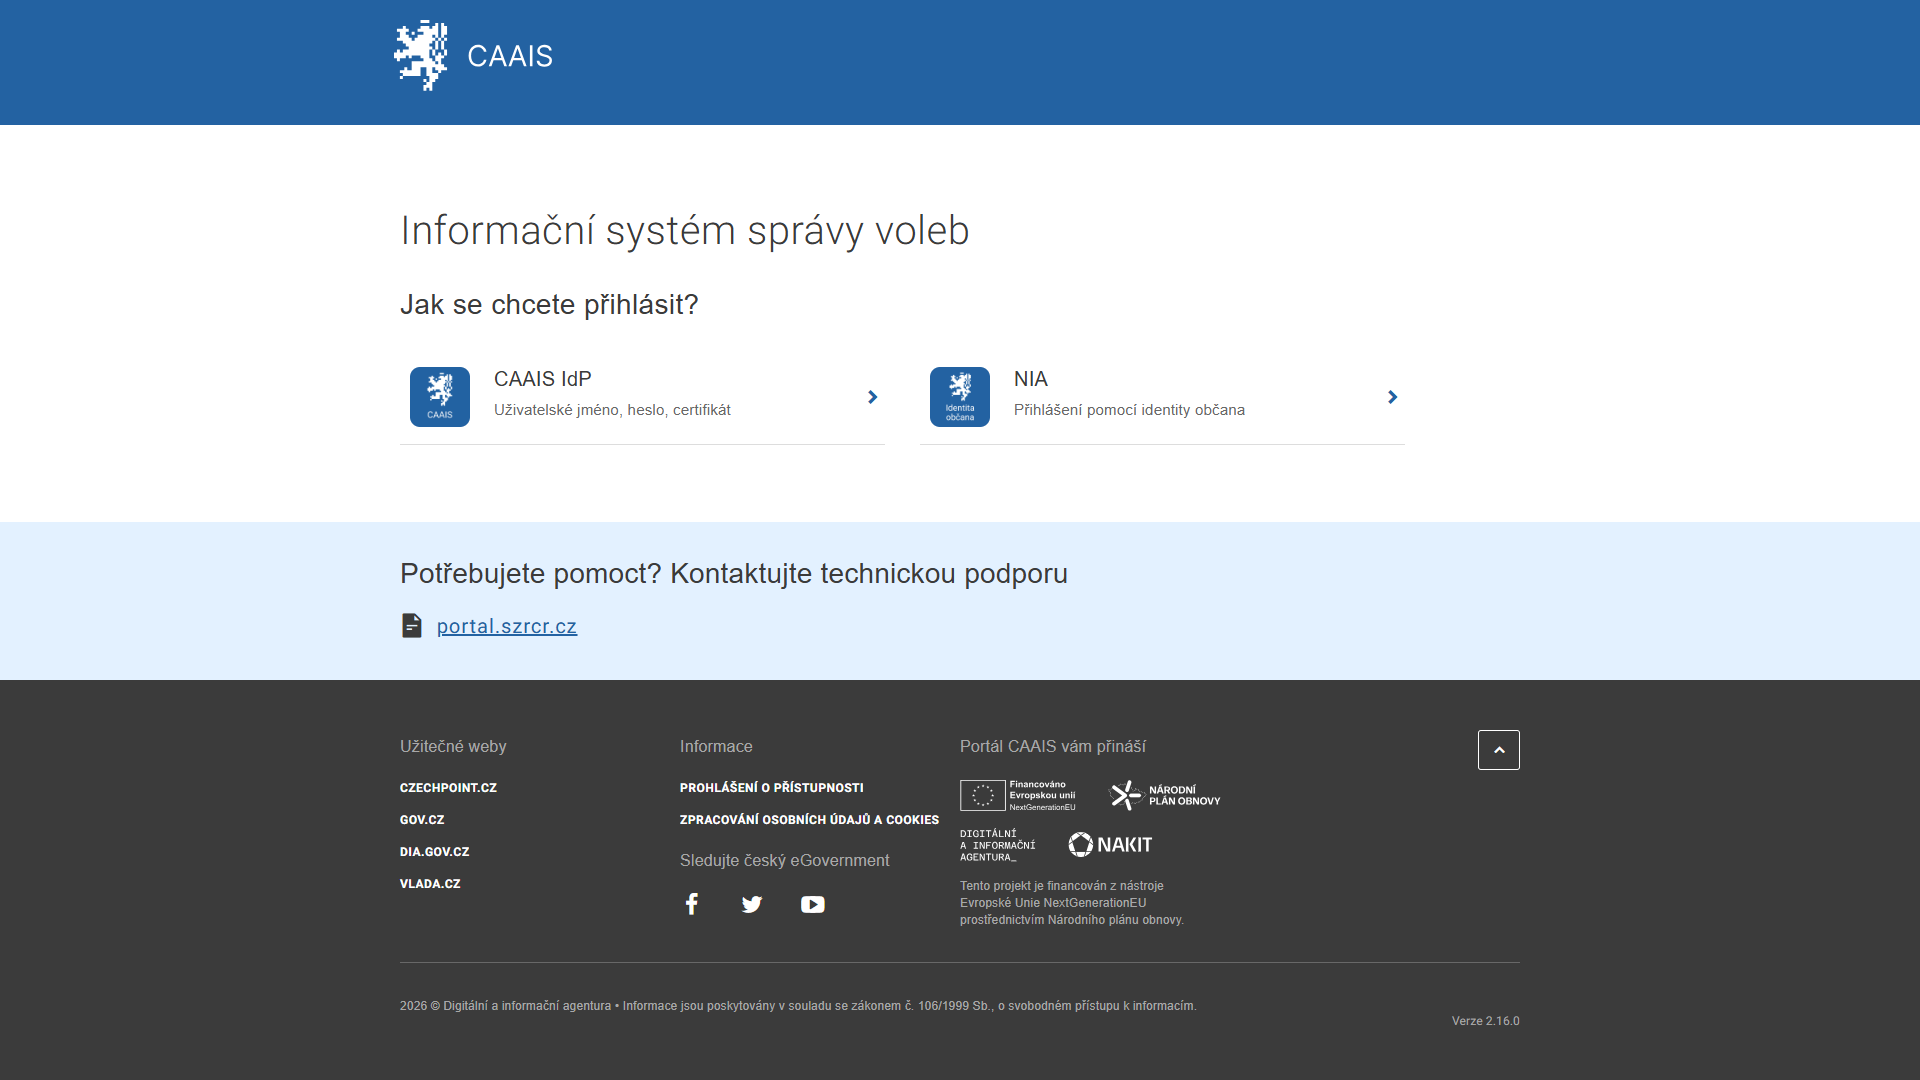
Task: Open the portal.szrcr.cz support link
Action: [506, 626]
